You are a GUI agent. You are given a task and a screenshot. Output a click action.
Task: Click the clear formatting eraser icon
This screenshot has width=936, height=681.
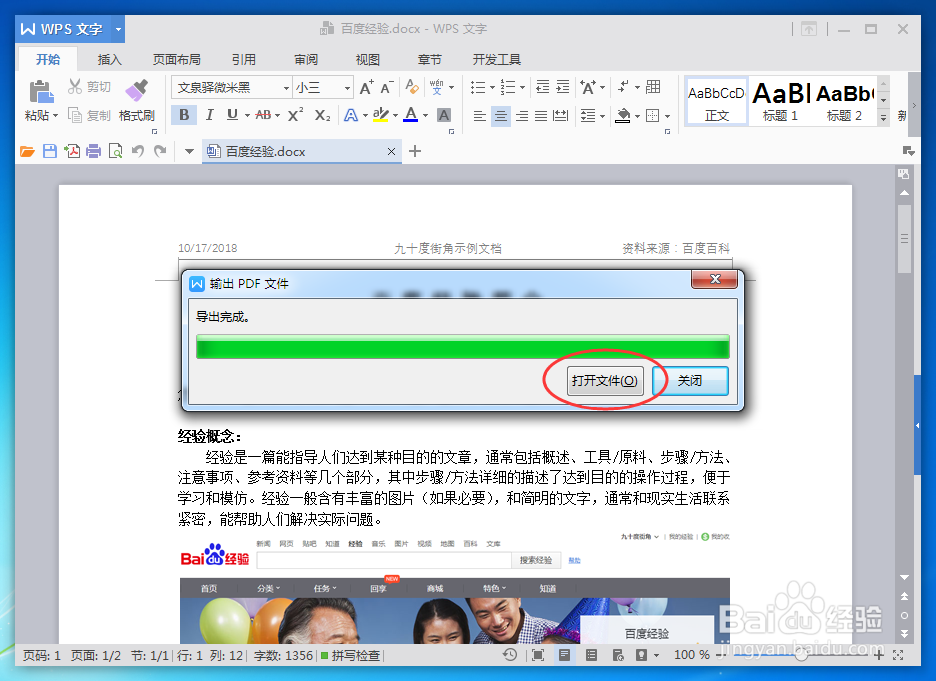tap(412, 87)
